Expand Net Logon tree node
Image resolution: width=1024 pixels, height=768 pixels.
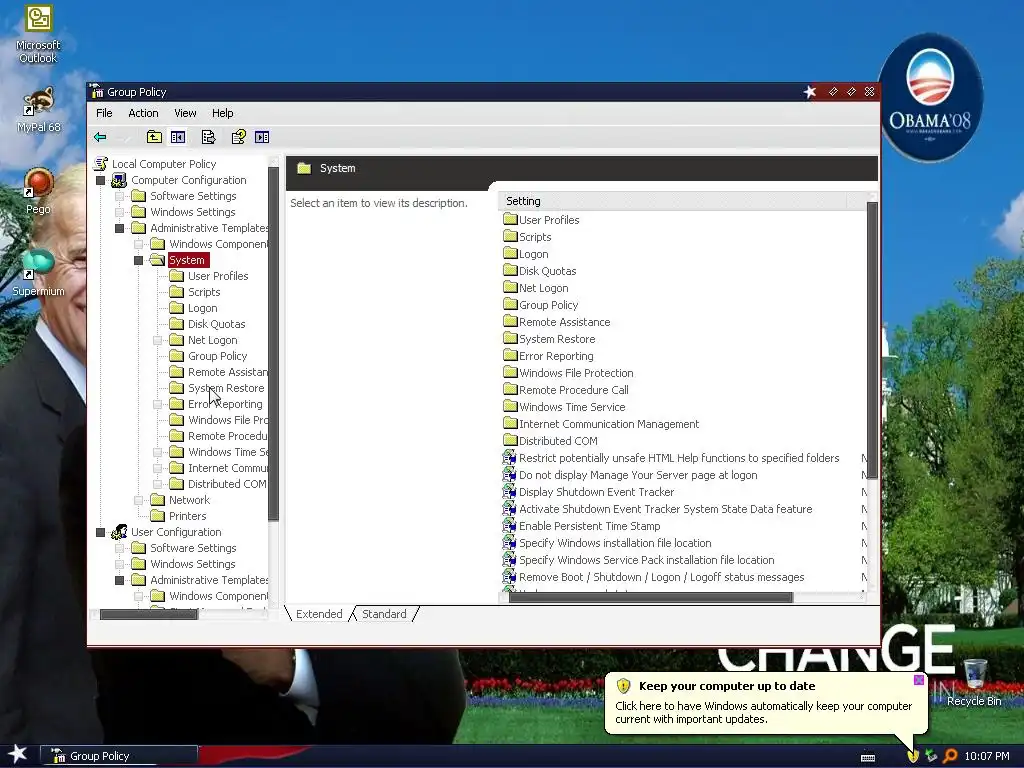(x=157, y=340)
